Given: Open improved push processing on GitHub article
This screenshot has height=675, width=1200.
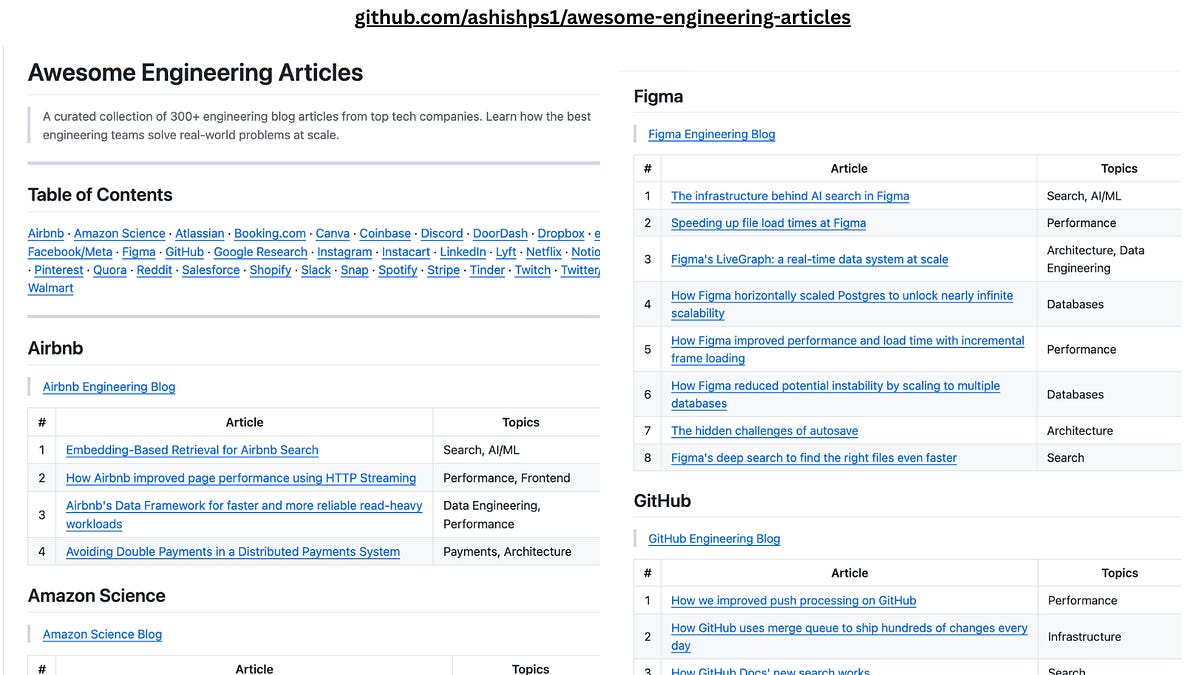Looking at the screenshot, I should point(793,600).
